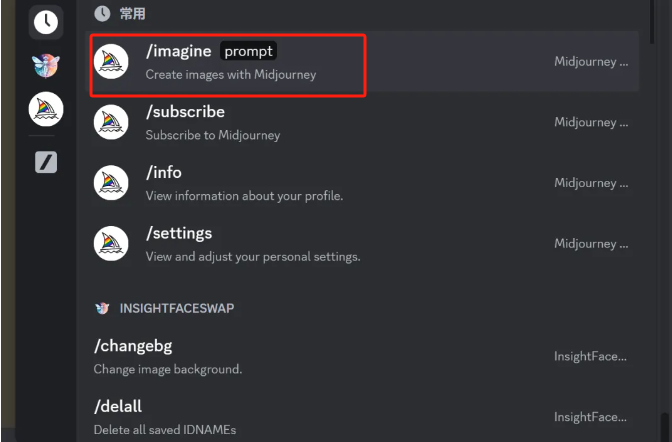Click the Midjourney avatar beside /imagine
This screenshot has width=672, height=442.
pos(111,62)
